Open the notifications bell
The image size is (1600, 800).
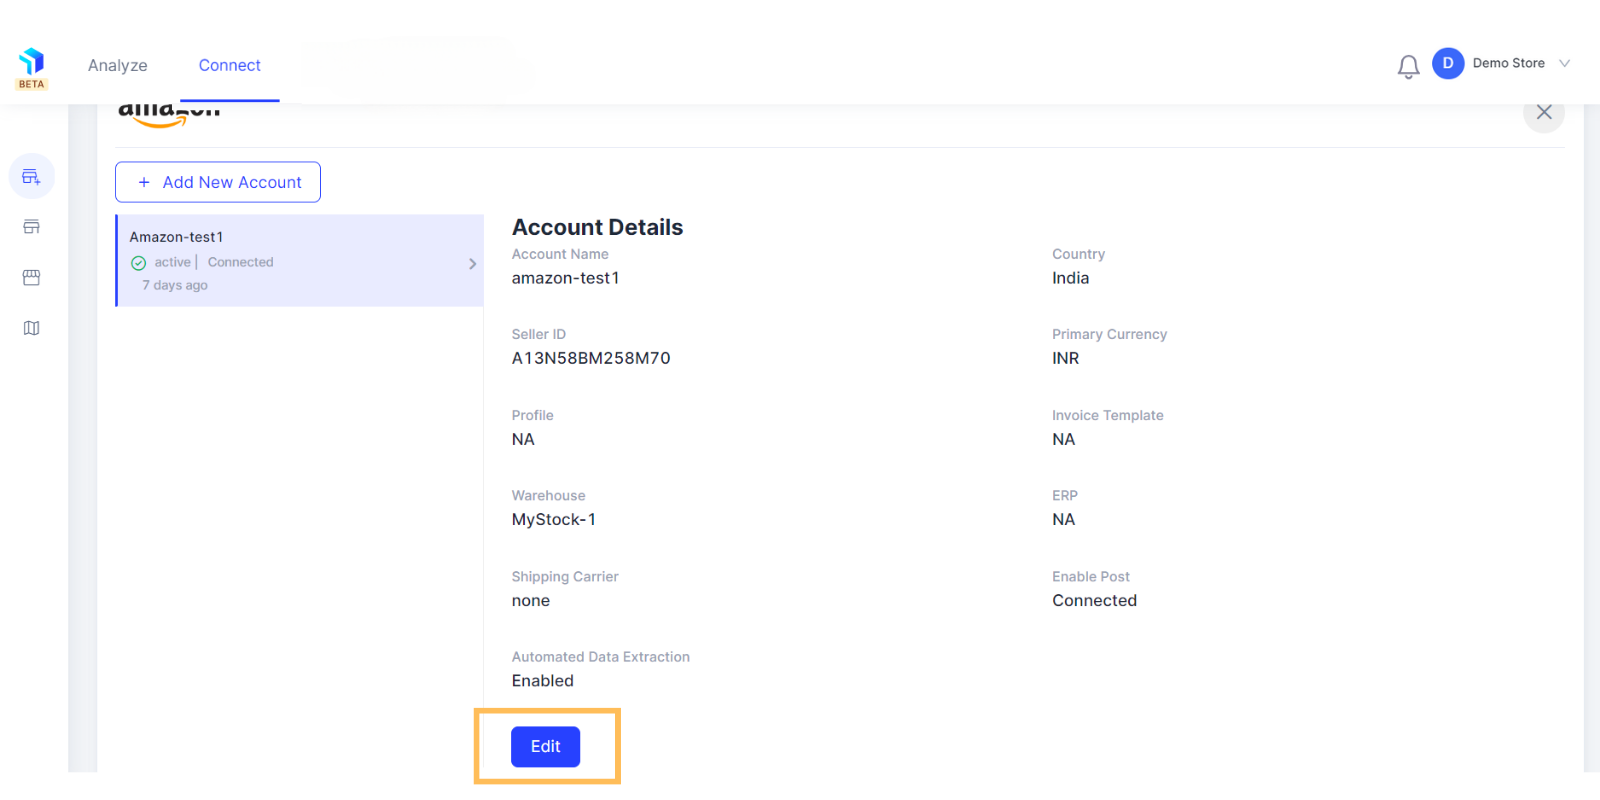tap(1408, 66)
